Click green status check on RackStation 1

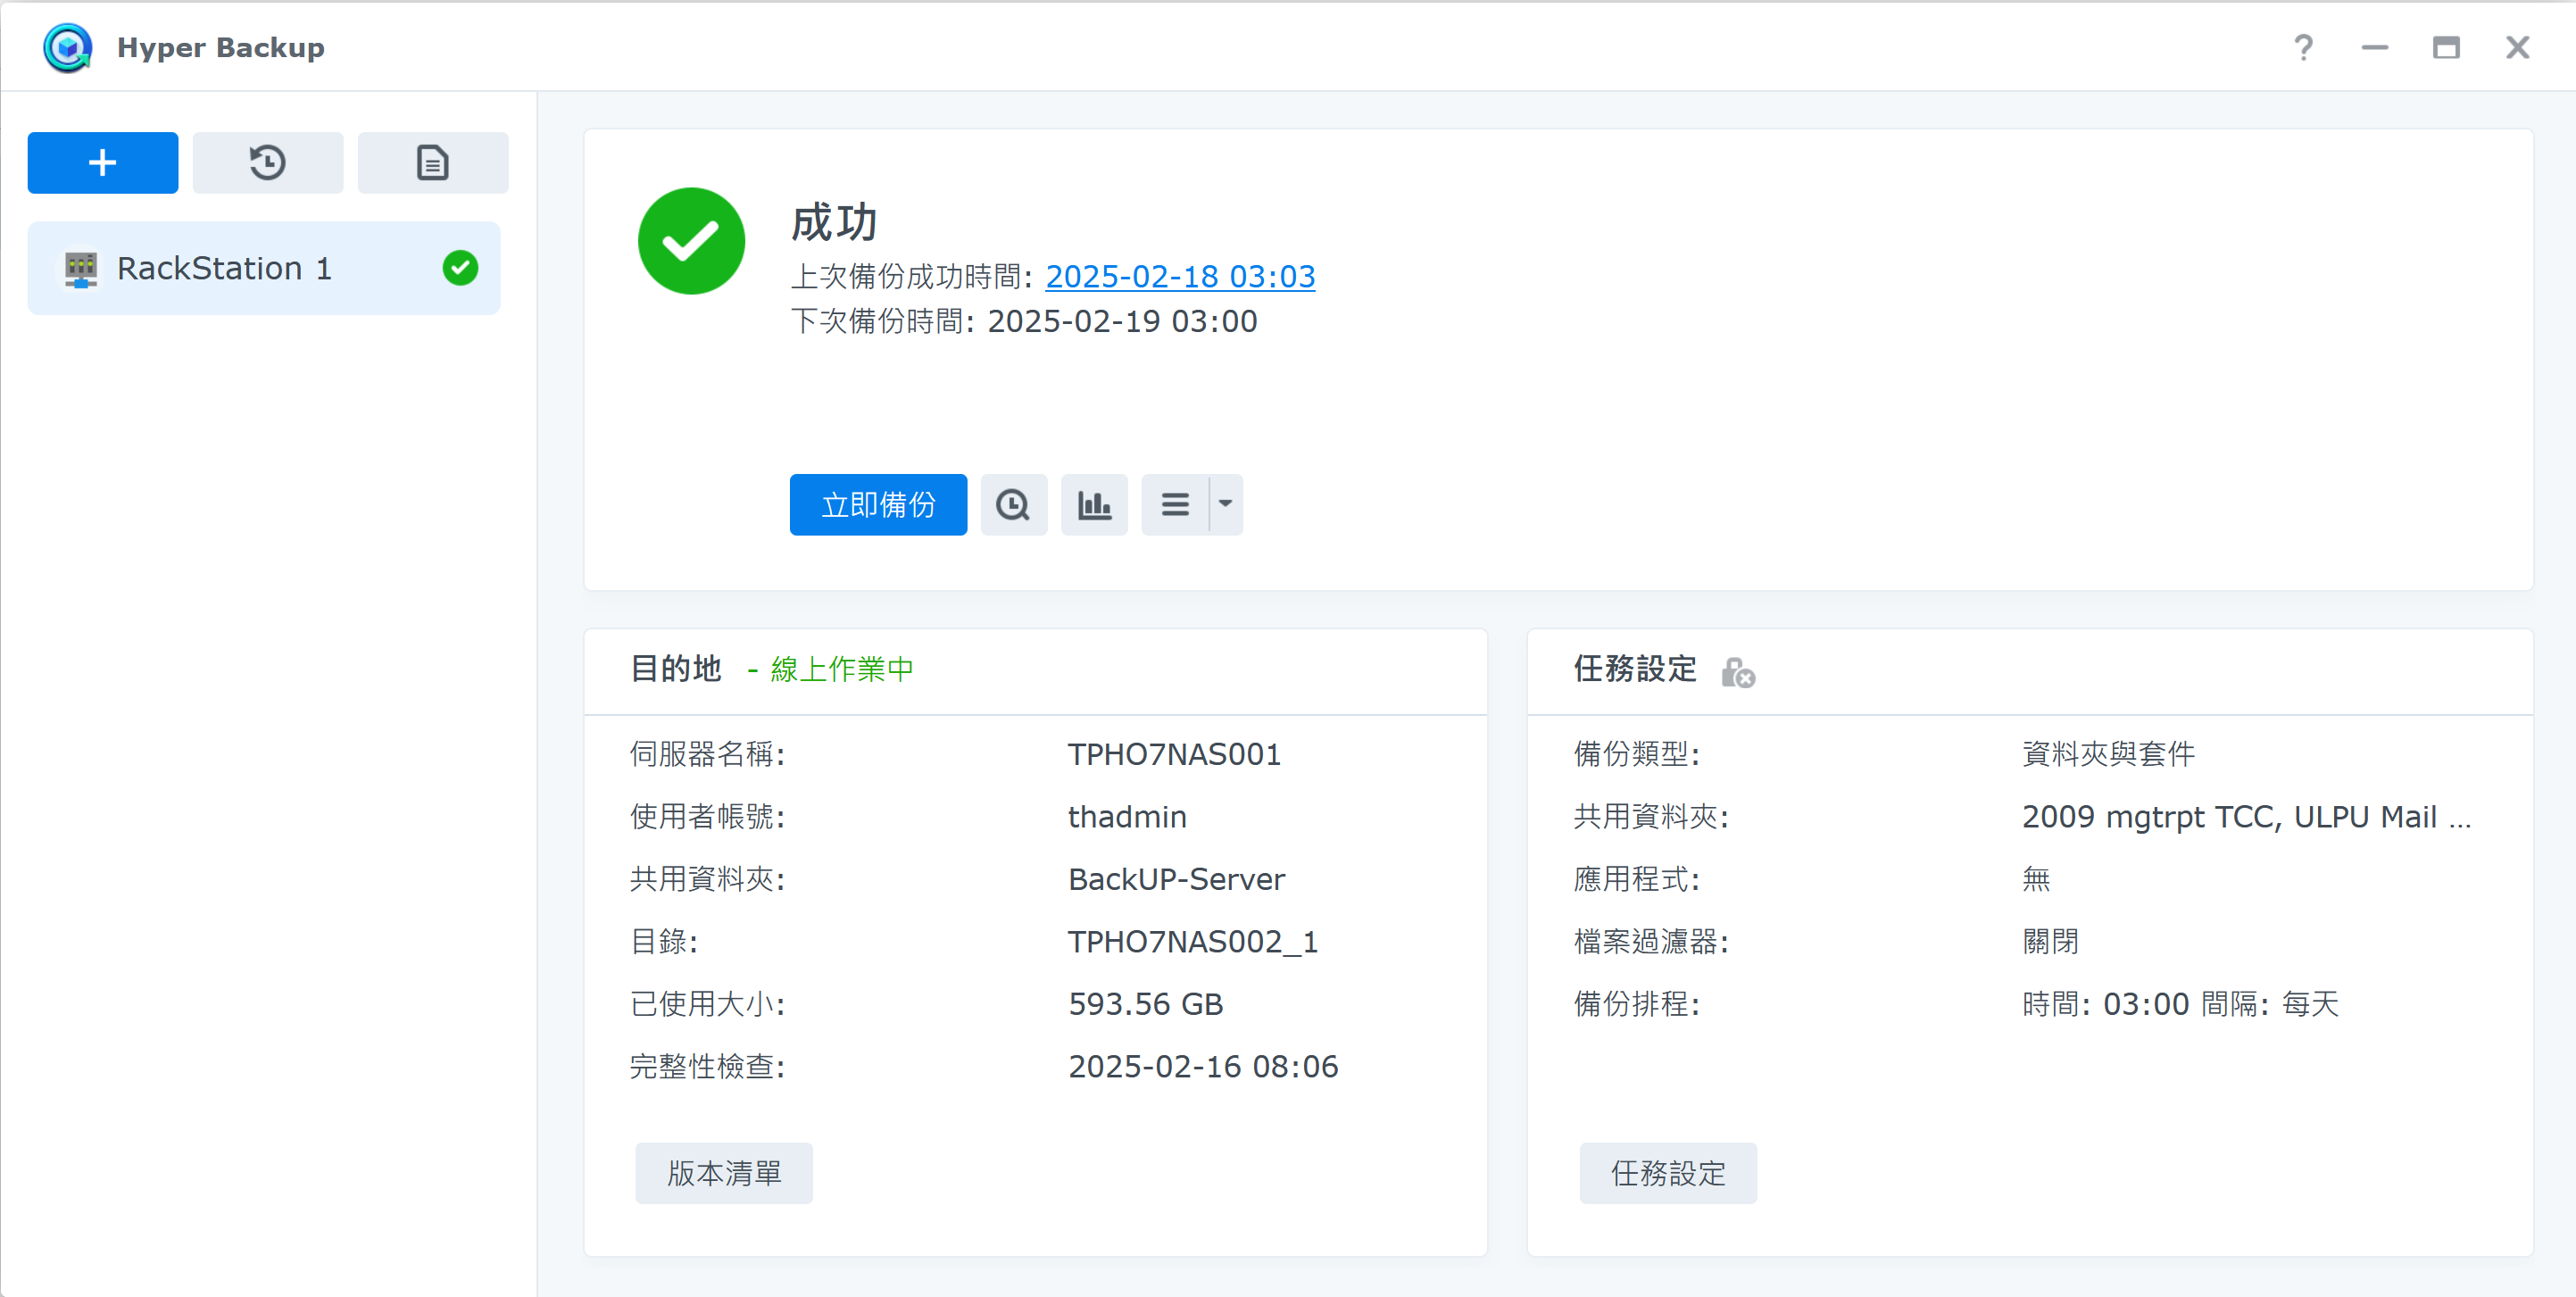(460, 268)
